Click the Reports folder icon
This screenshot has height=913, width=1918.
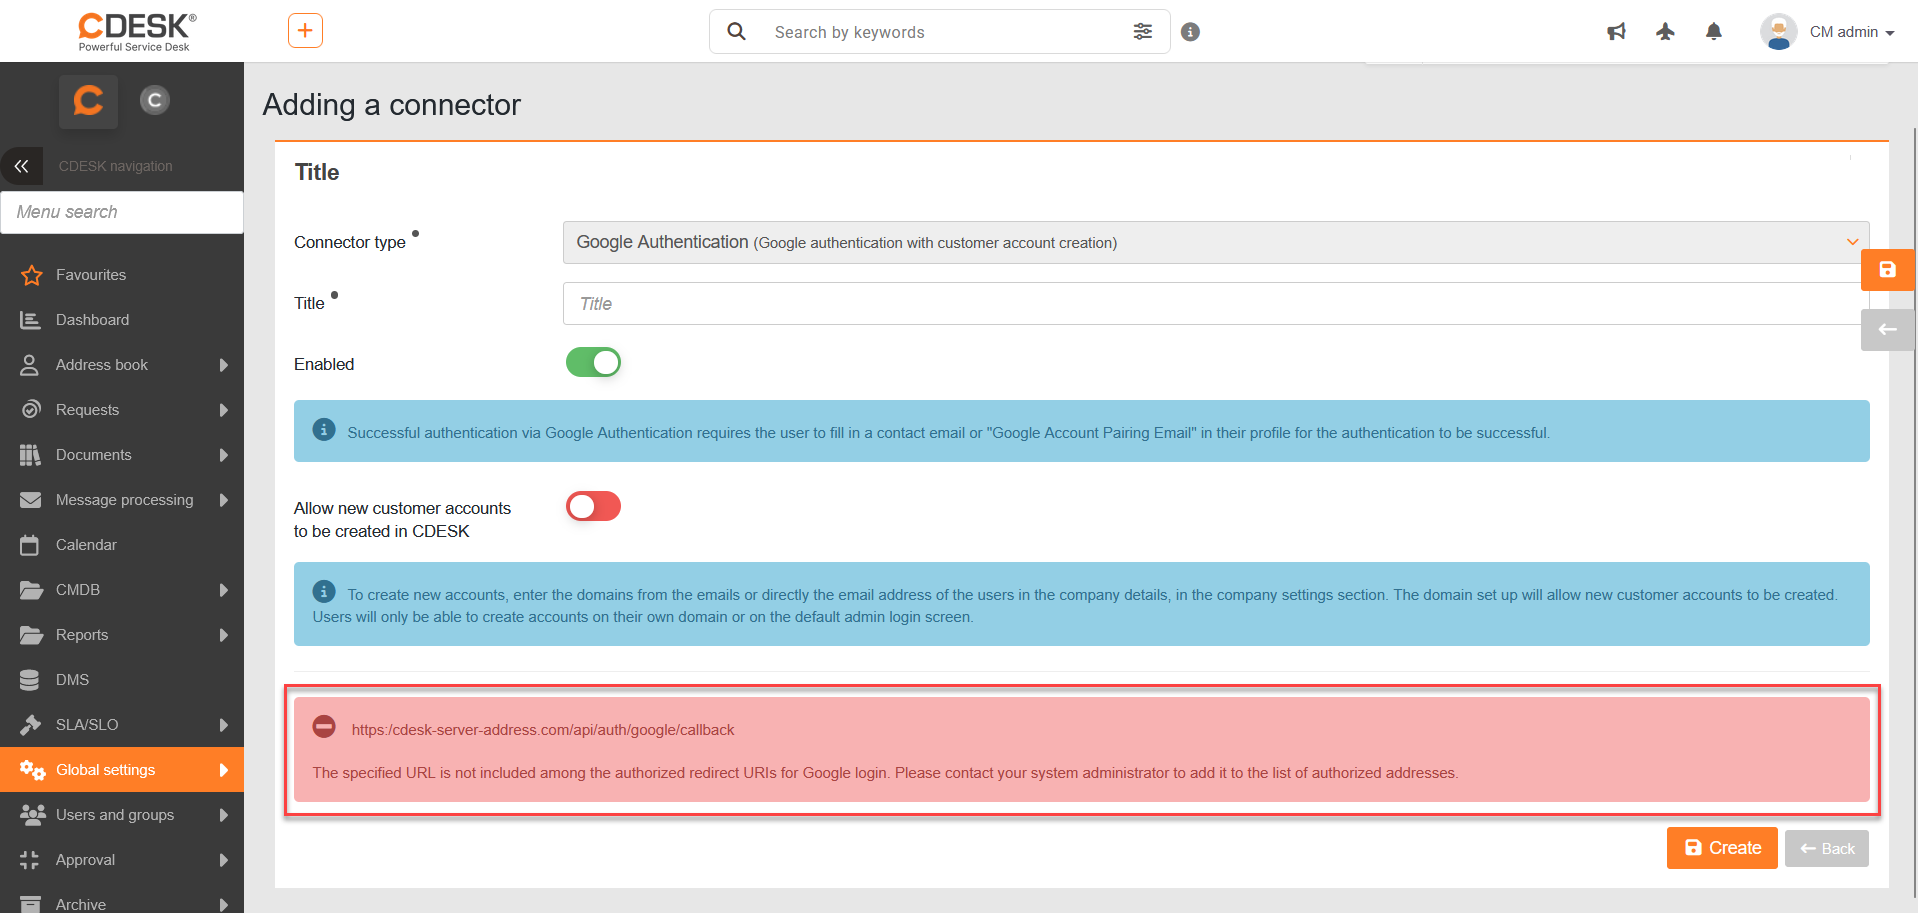point(31,635)
